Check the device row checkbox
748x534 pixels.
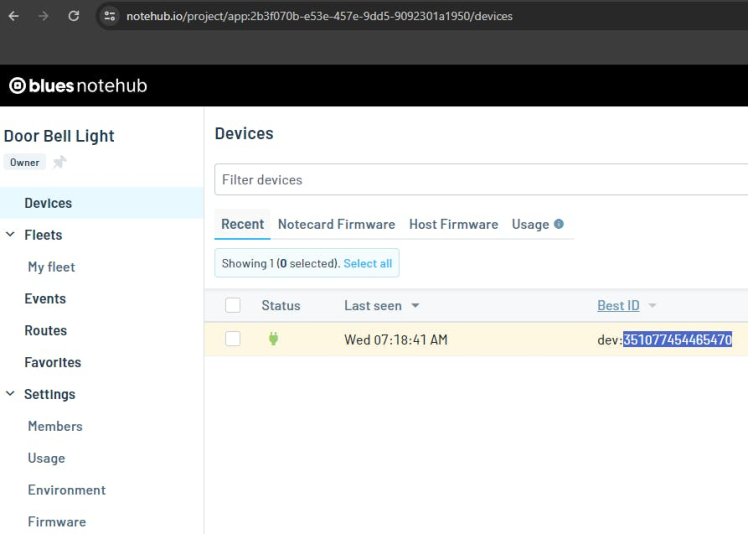click(x=233, y=339)
